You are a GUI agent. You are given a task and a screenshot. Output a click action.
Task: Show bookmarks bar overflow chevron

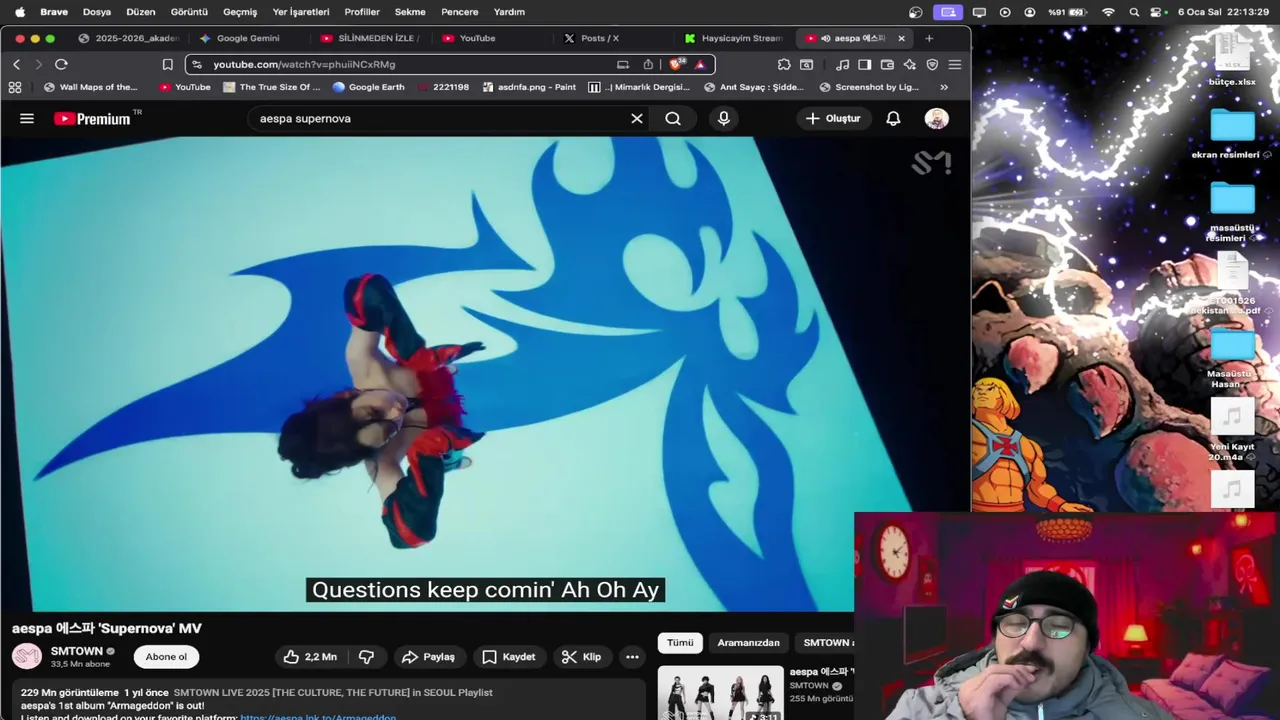[944, 87]
